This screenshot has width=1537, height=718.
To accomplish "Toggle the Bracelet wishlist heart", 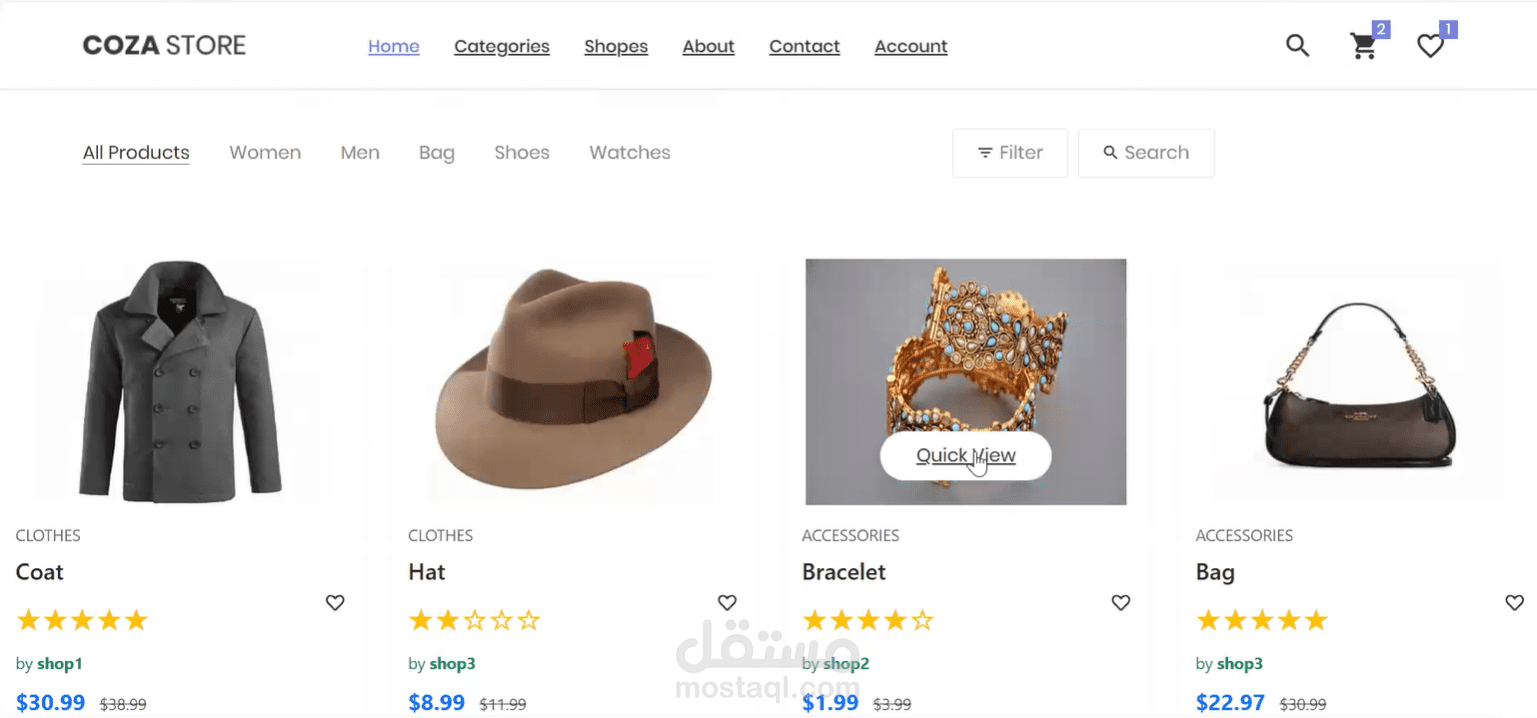I will 1121,603.
